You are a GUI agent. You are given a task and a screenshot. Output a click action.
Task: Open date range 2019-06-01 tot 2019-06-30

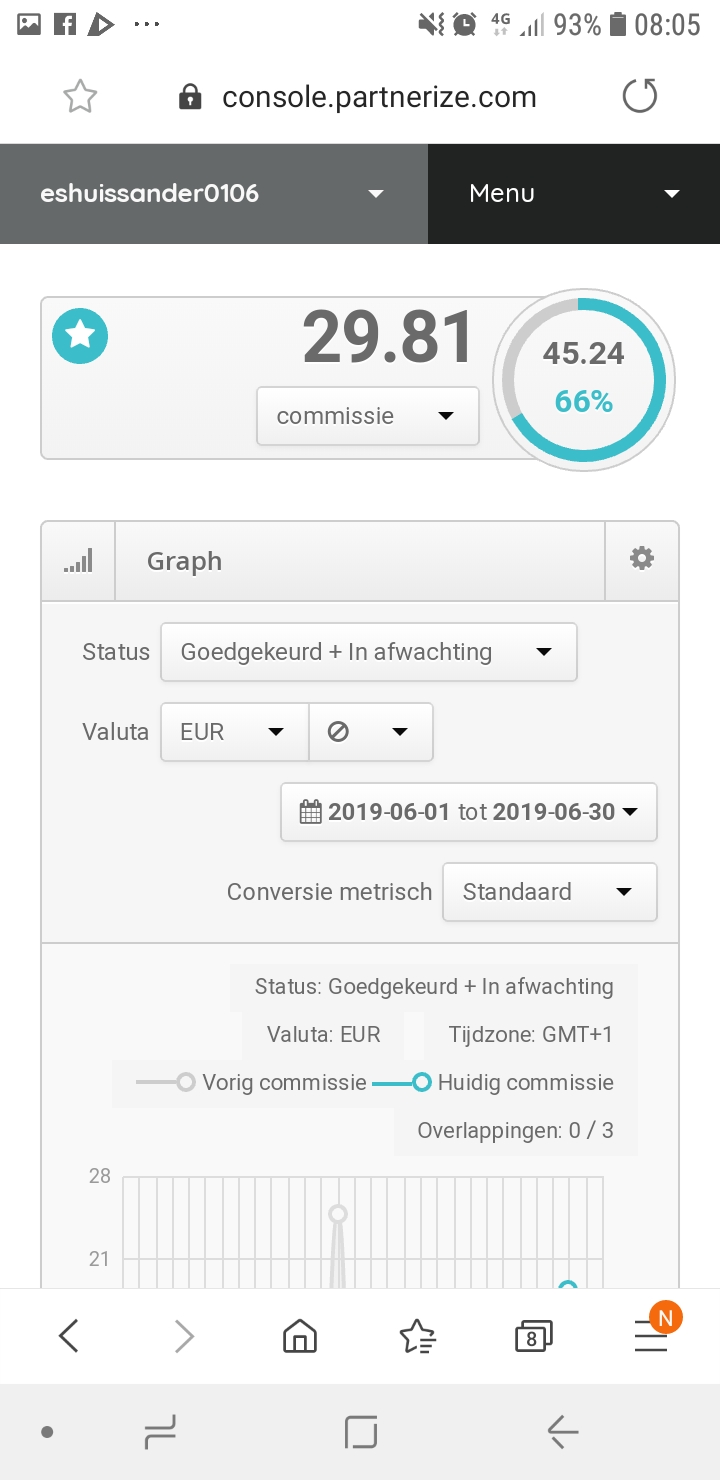tap(469, 811)
